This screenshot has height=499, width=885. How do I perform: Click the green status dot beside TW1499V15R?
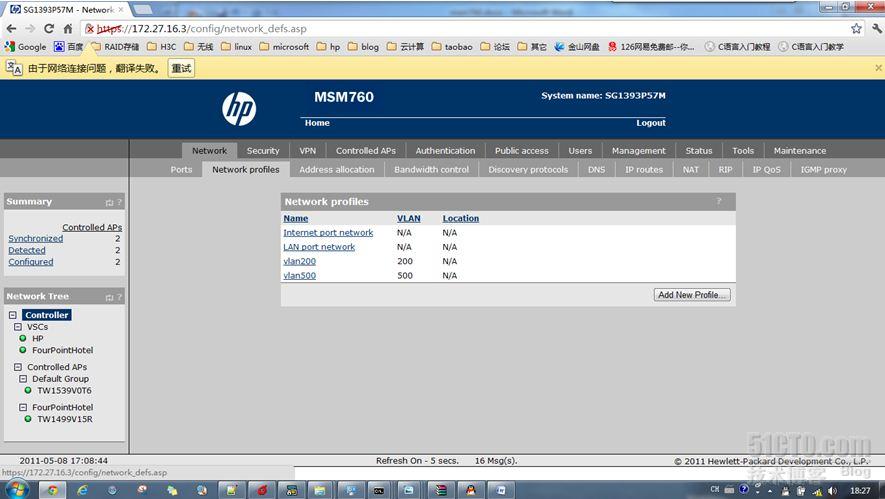click(28, 419)
